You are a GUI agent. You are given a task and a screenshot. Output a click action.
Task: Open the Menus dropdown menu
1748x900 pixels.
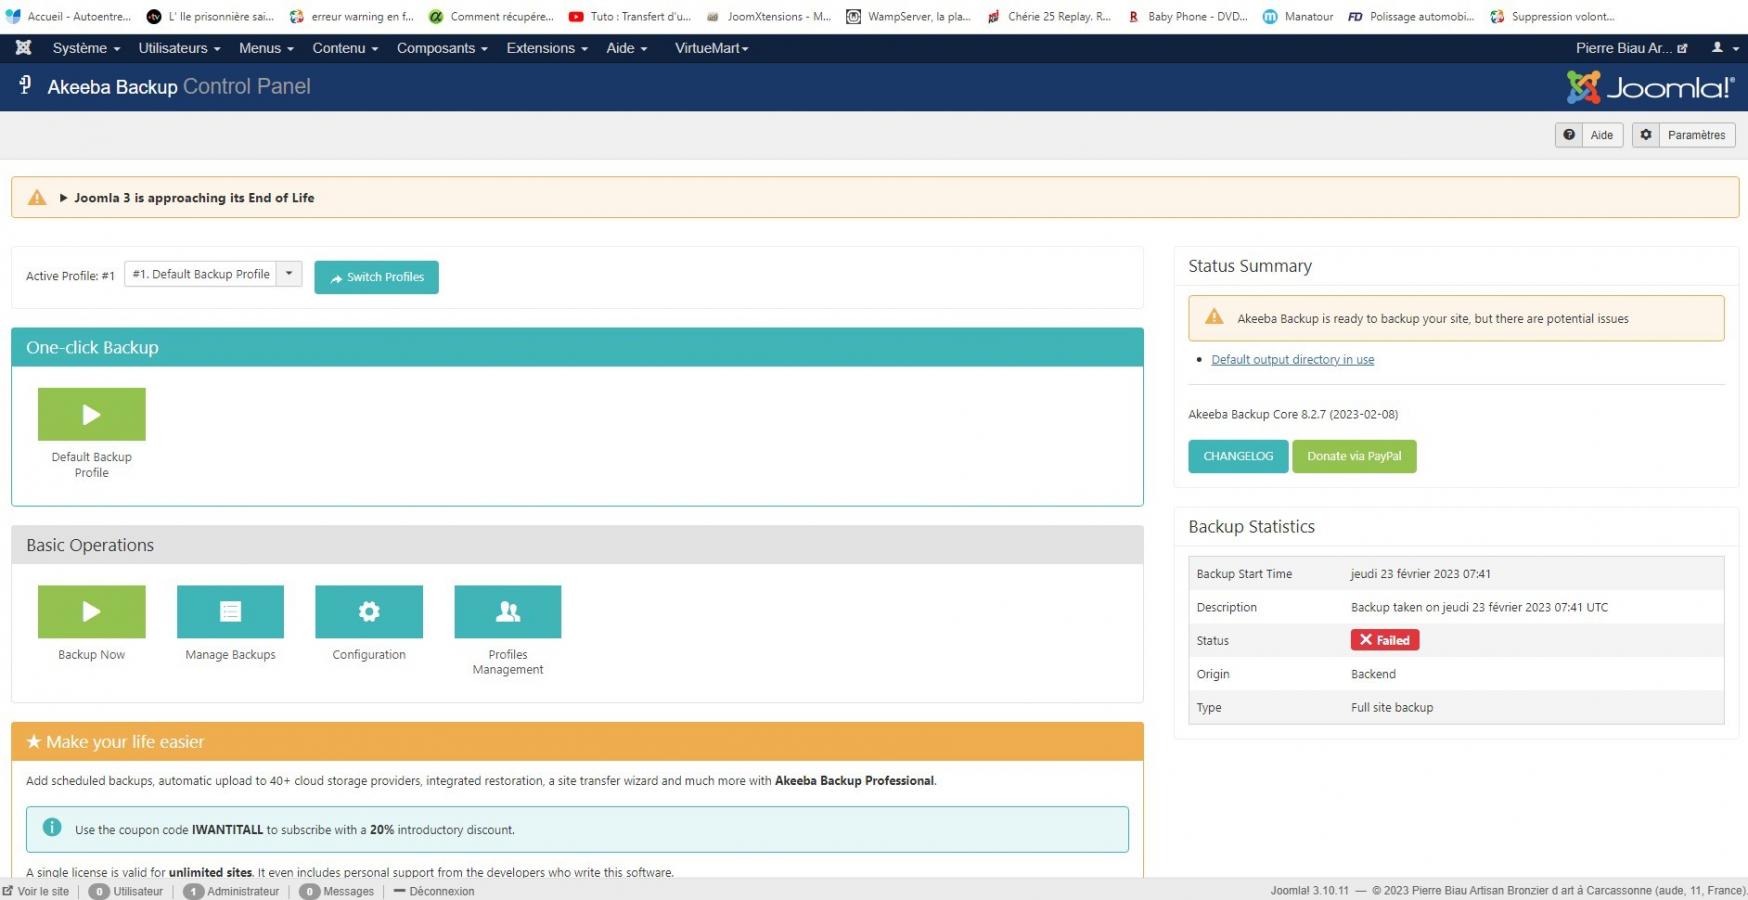click(266, 48)
